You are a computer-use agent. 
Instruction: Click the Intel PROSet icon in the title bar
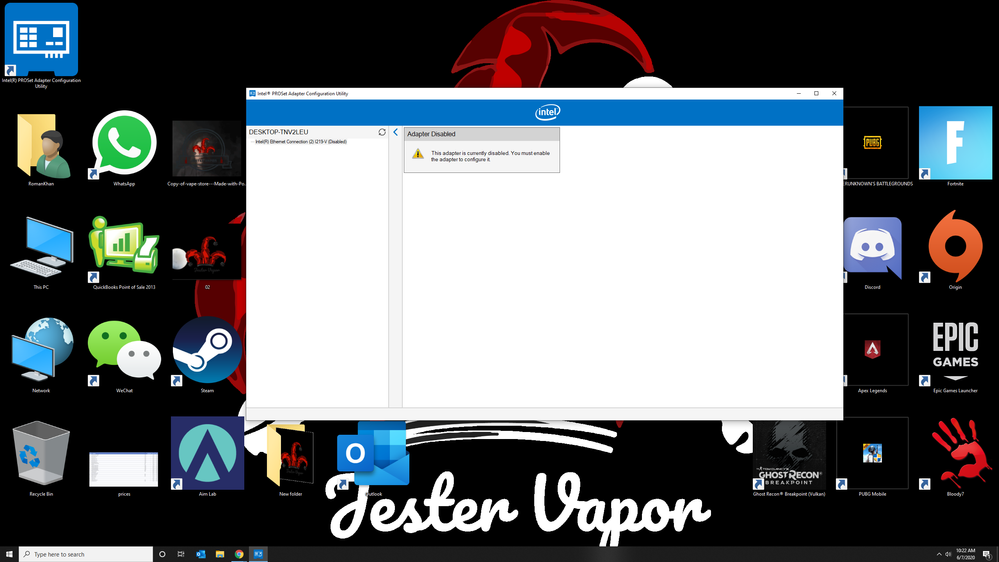[252, 94]
